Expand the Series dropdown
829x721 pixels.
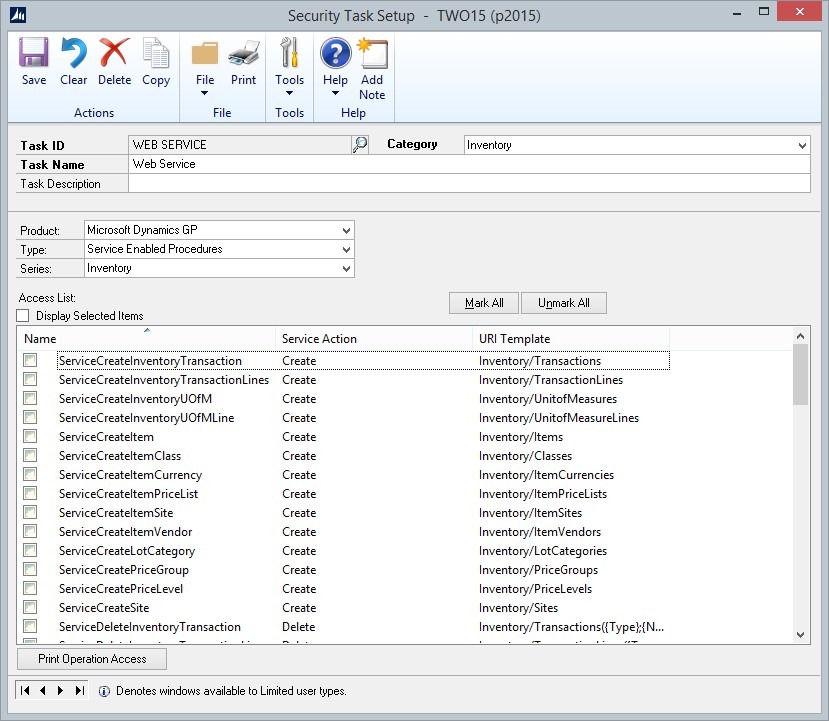click(346, 269)
